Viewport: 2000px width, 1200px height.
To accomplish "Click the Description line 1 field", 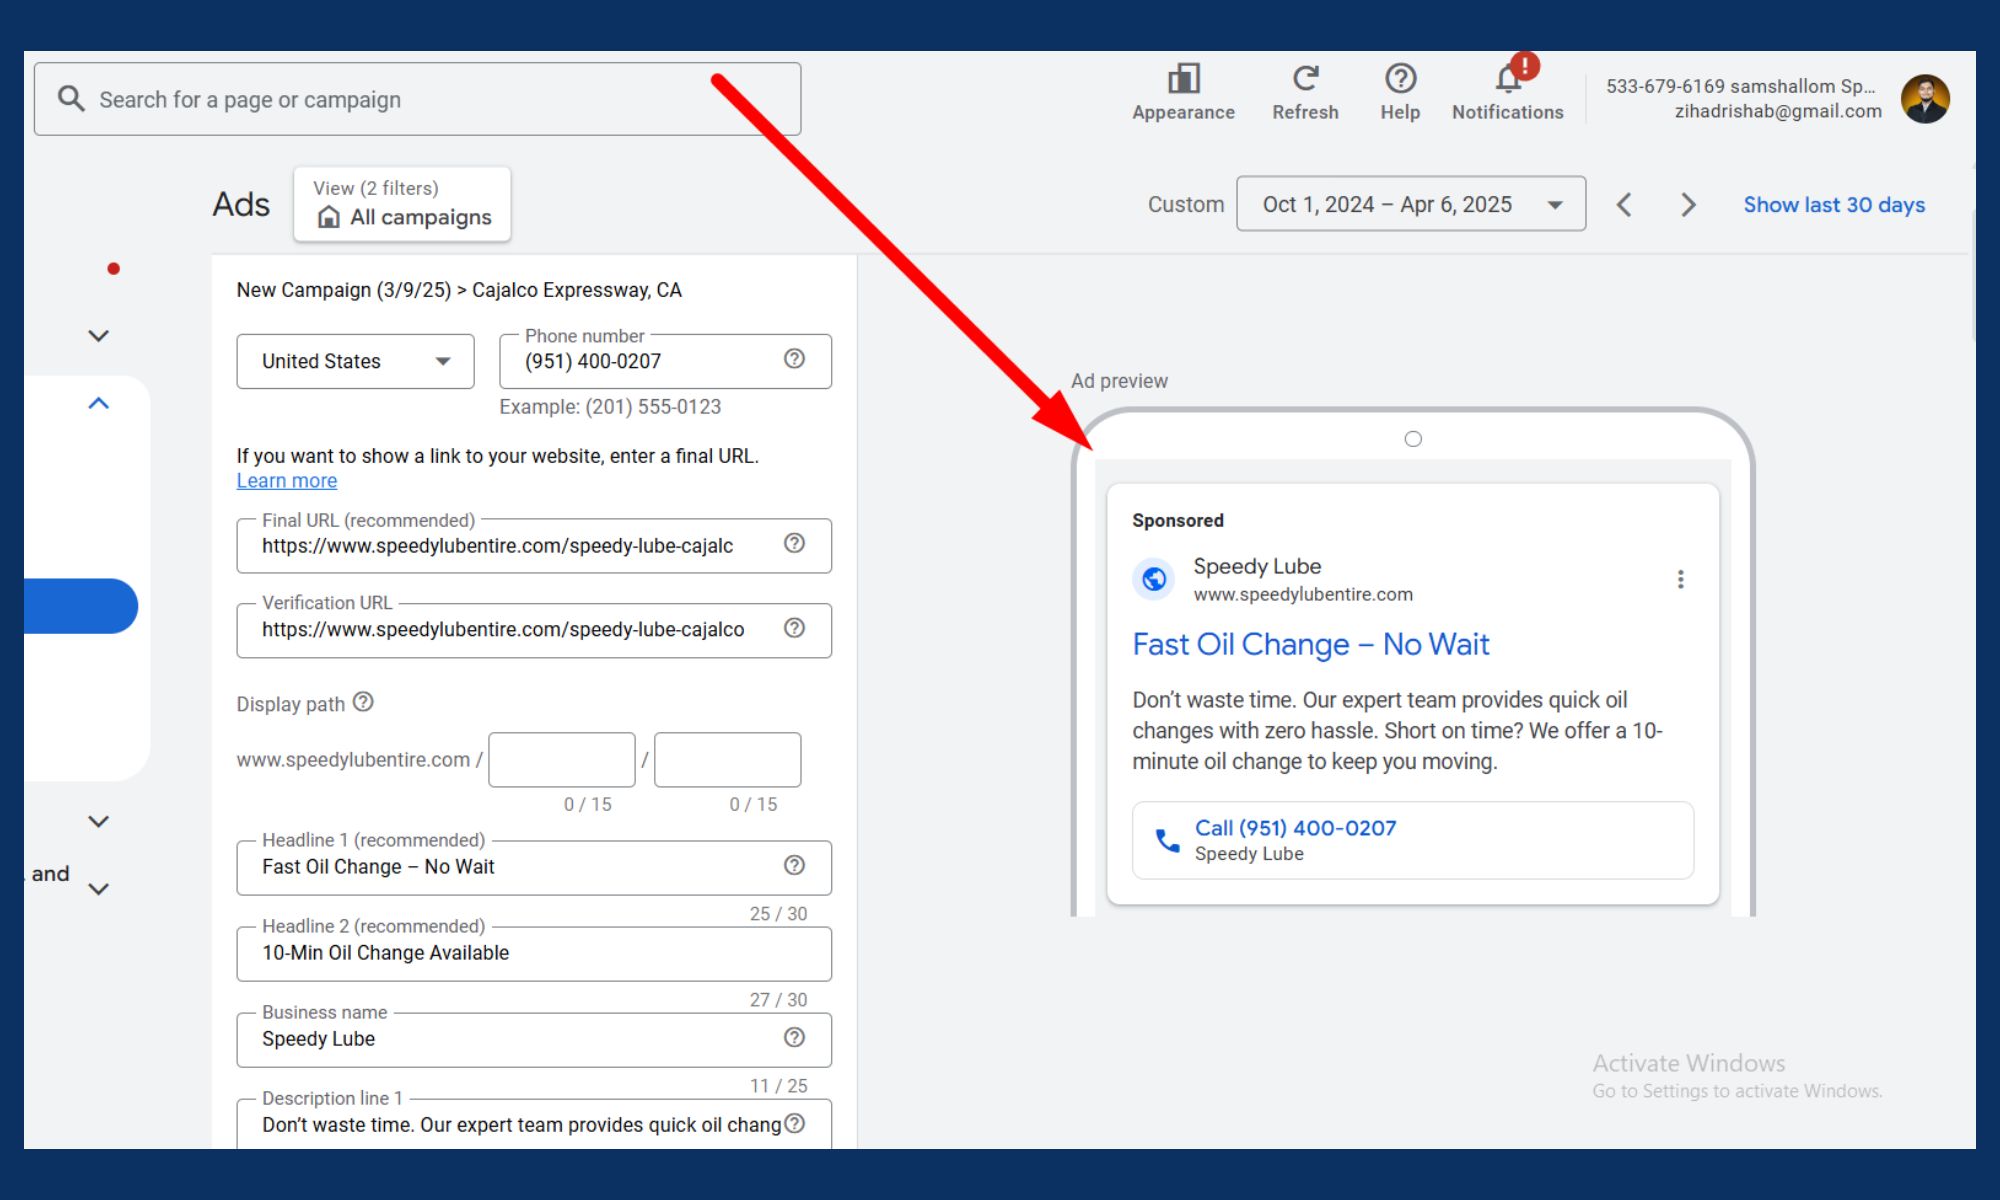I will pyautogui.click(x=534, y=1124).
